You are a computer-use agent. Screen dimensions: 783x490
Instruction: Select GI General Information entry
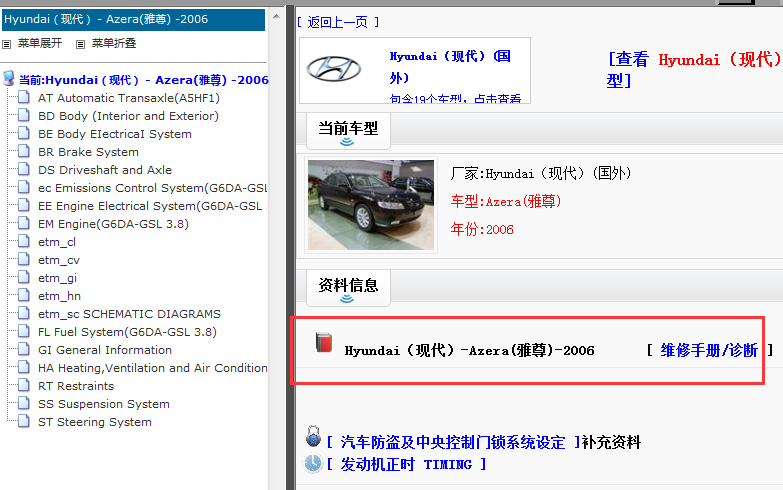[105, 350]
